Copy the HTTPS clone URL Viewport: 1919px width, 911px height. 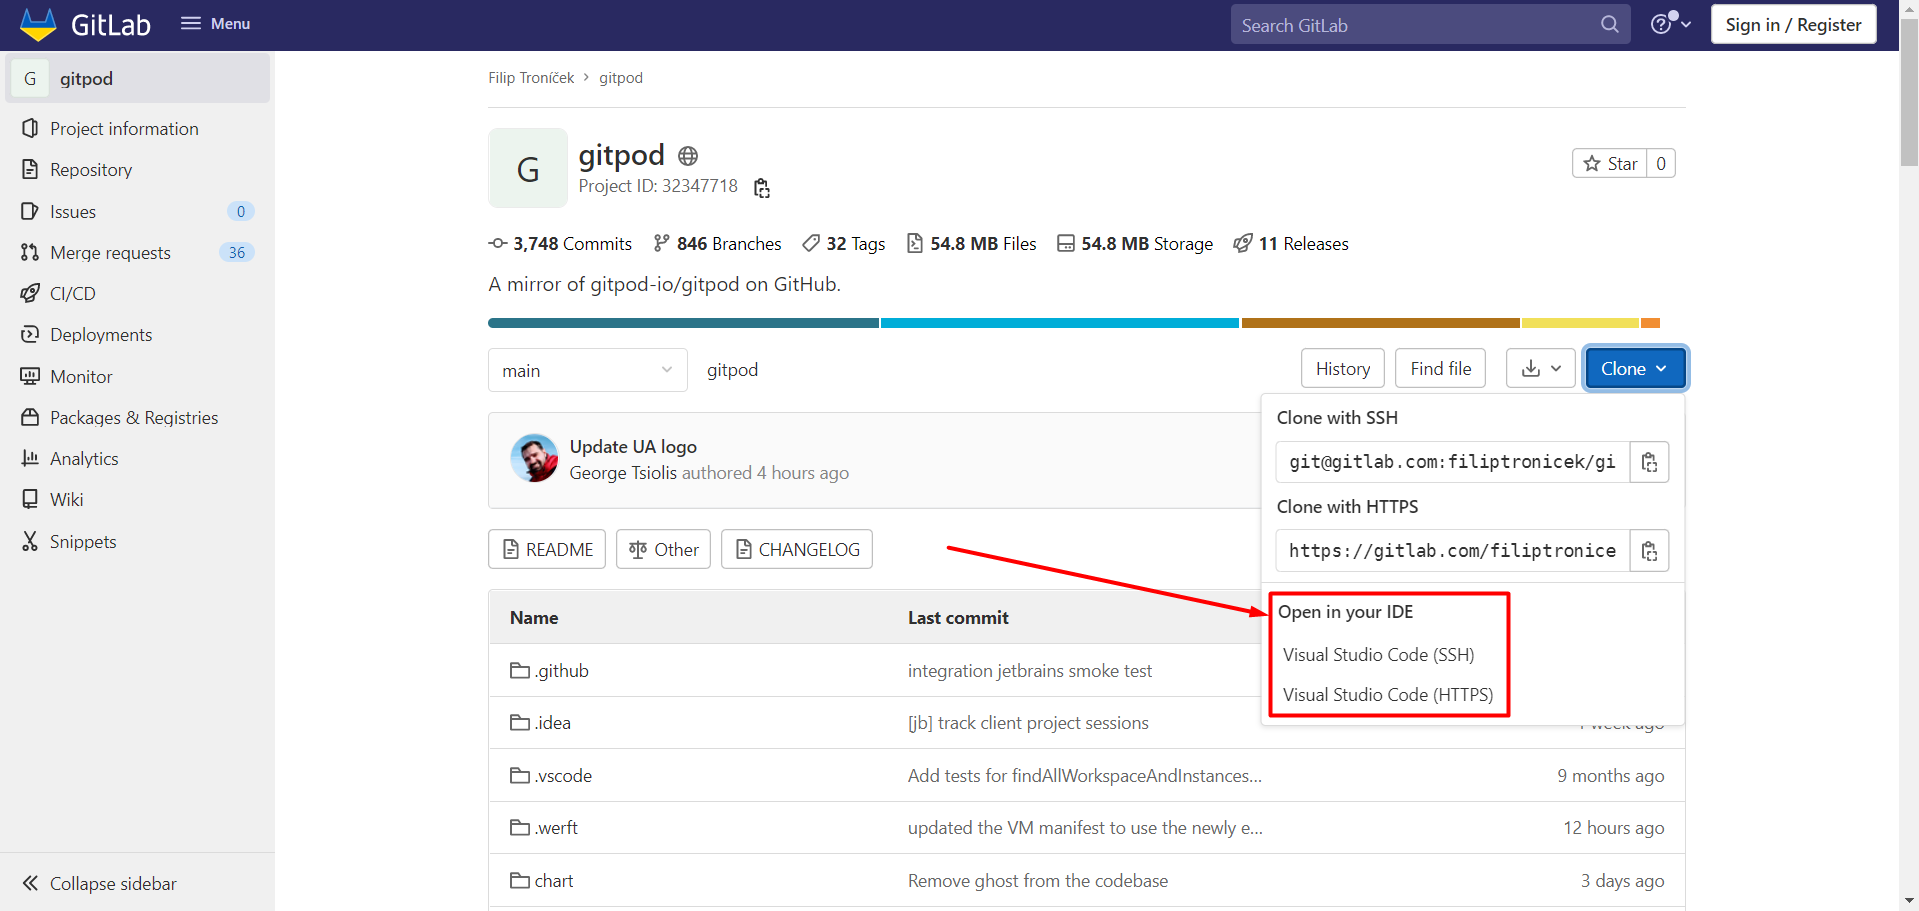(1649, 551)
